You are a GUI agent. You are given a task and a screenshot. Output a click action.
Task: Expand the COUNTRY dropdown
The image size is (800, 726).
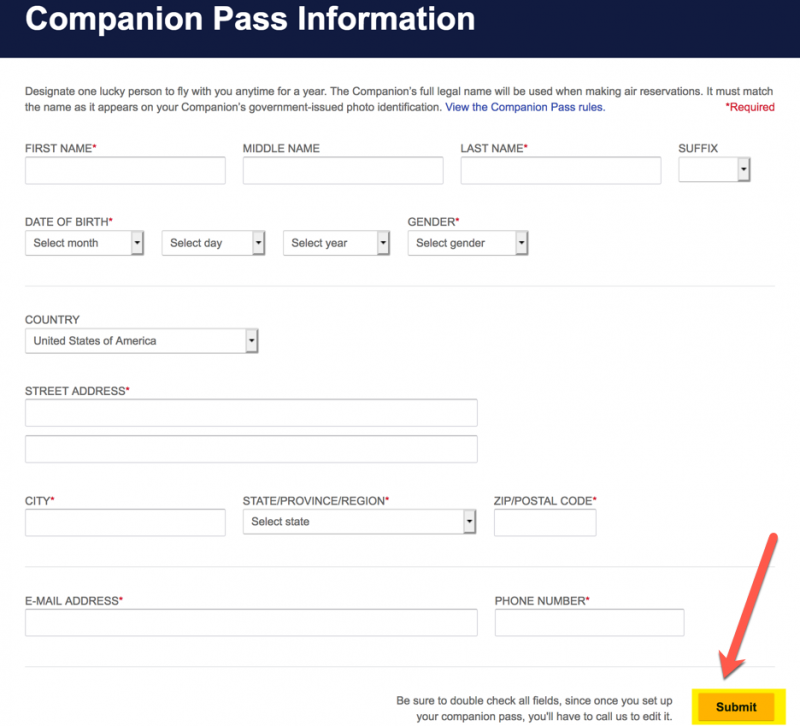pos(140,340)
